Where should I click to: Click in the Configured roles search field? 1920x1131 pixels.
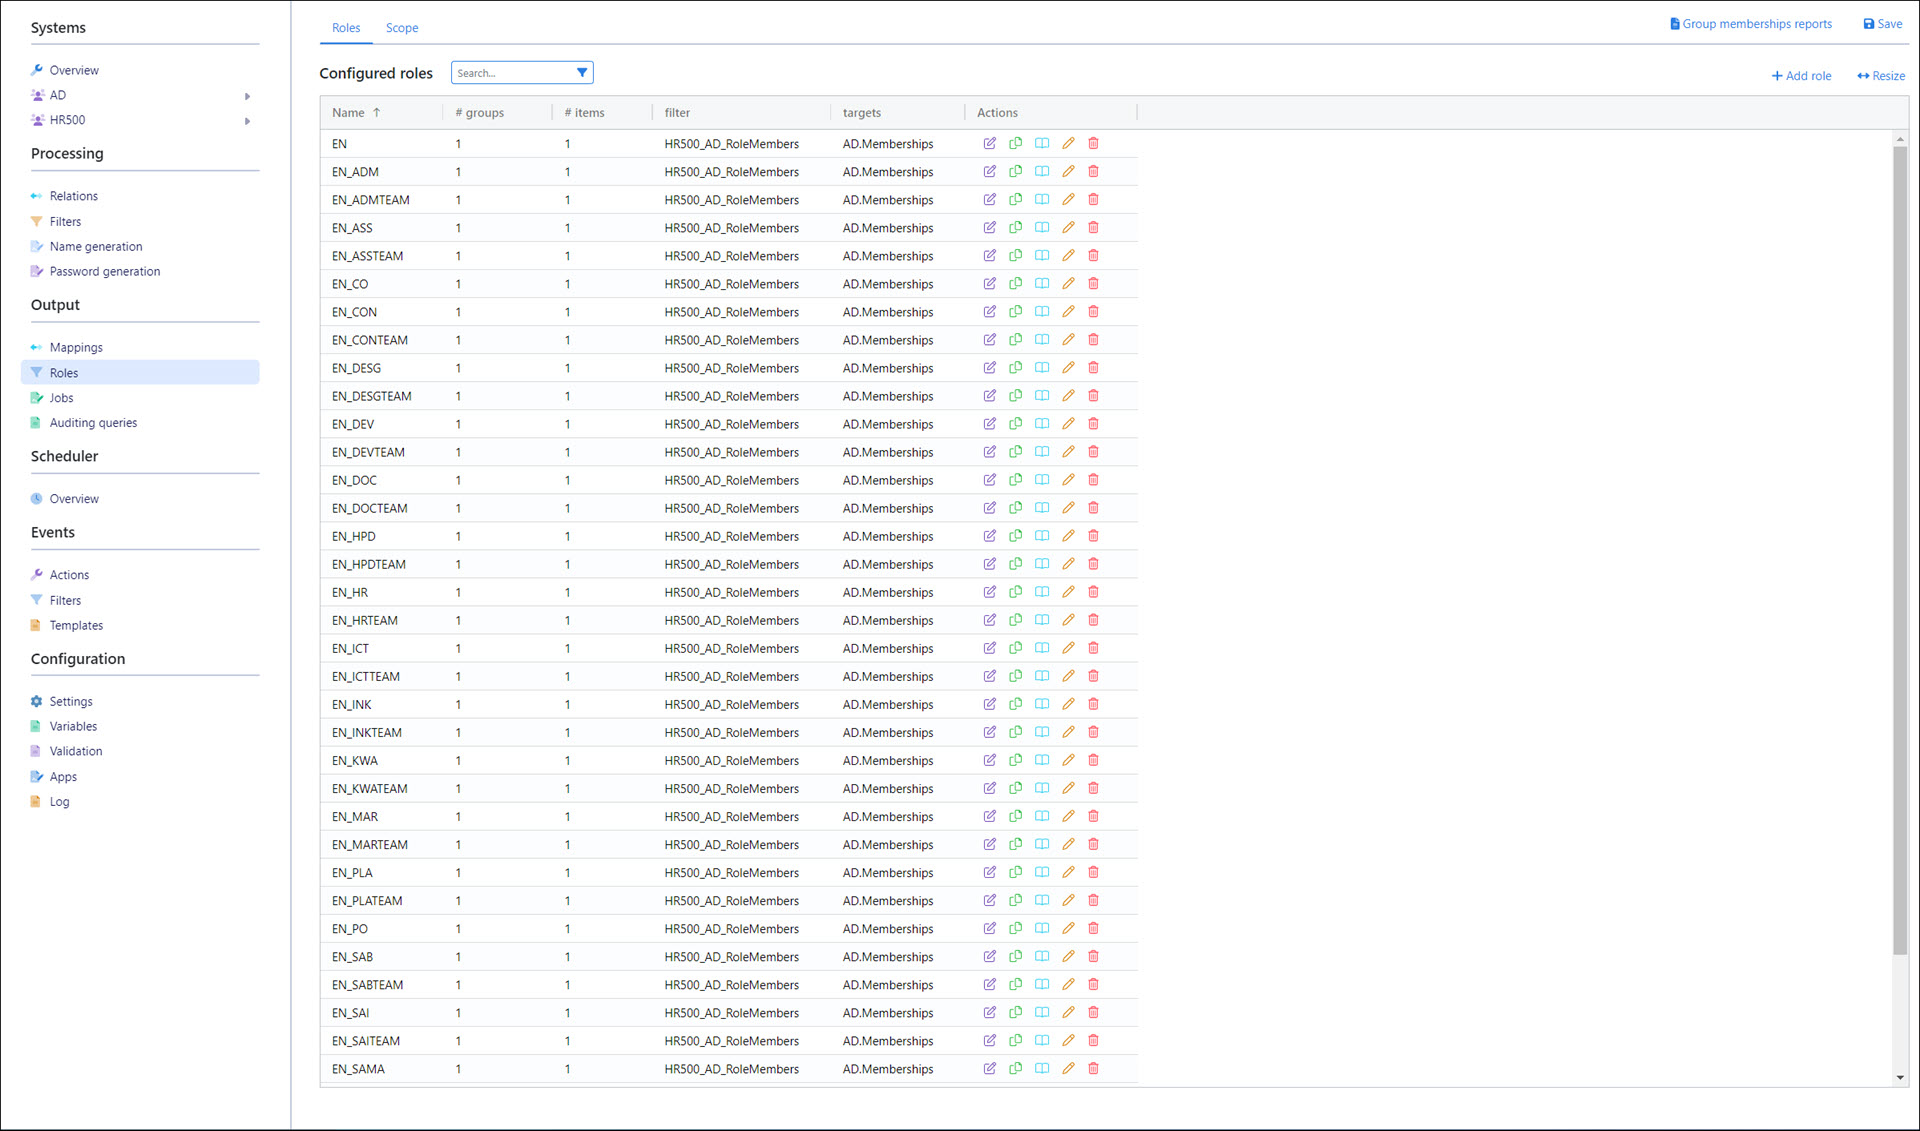click(512, 73)
